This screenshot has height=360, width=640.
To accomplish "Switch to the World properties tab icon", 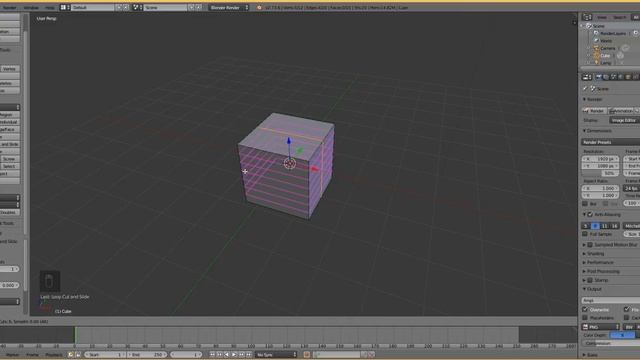I will click(621, 77).
